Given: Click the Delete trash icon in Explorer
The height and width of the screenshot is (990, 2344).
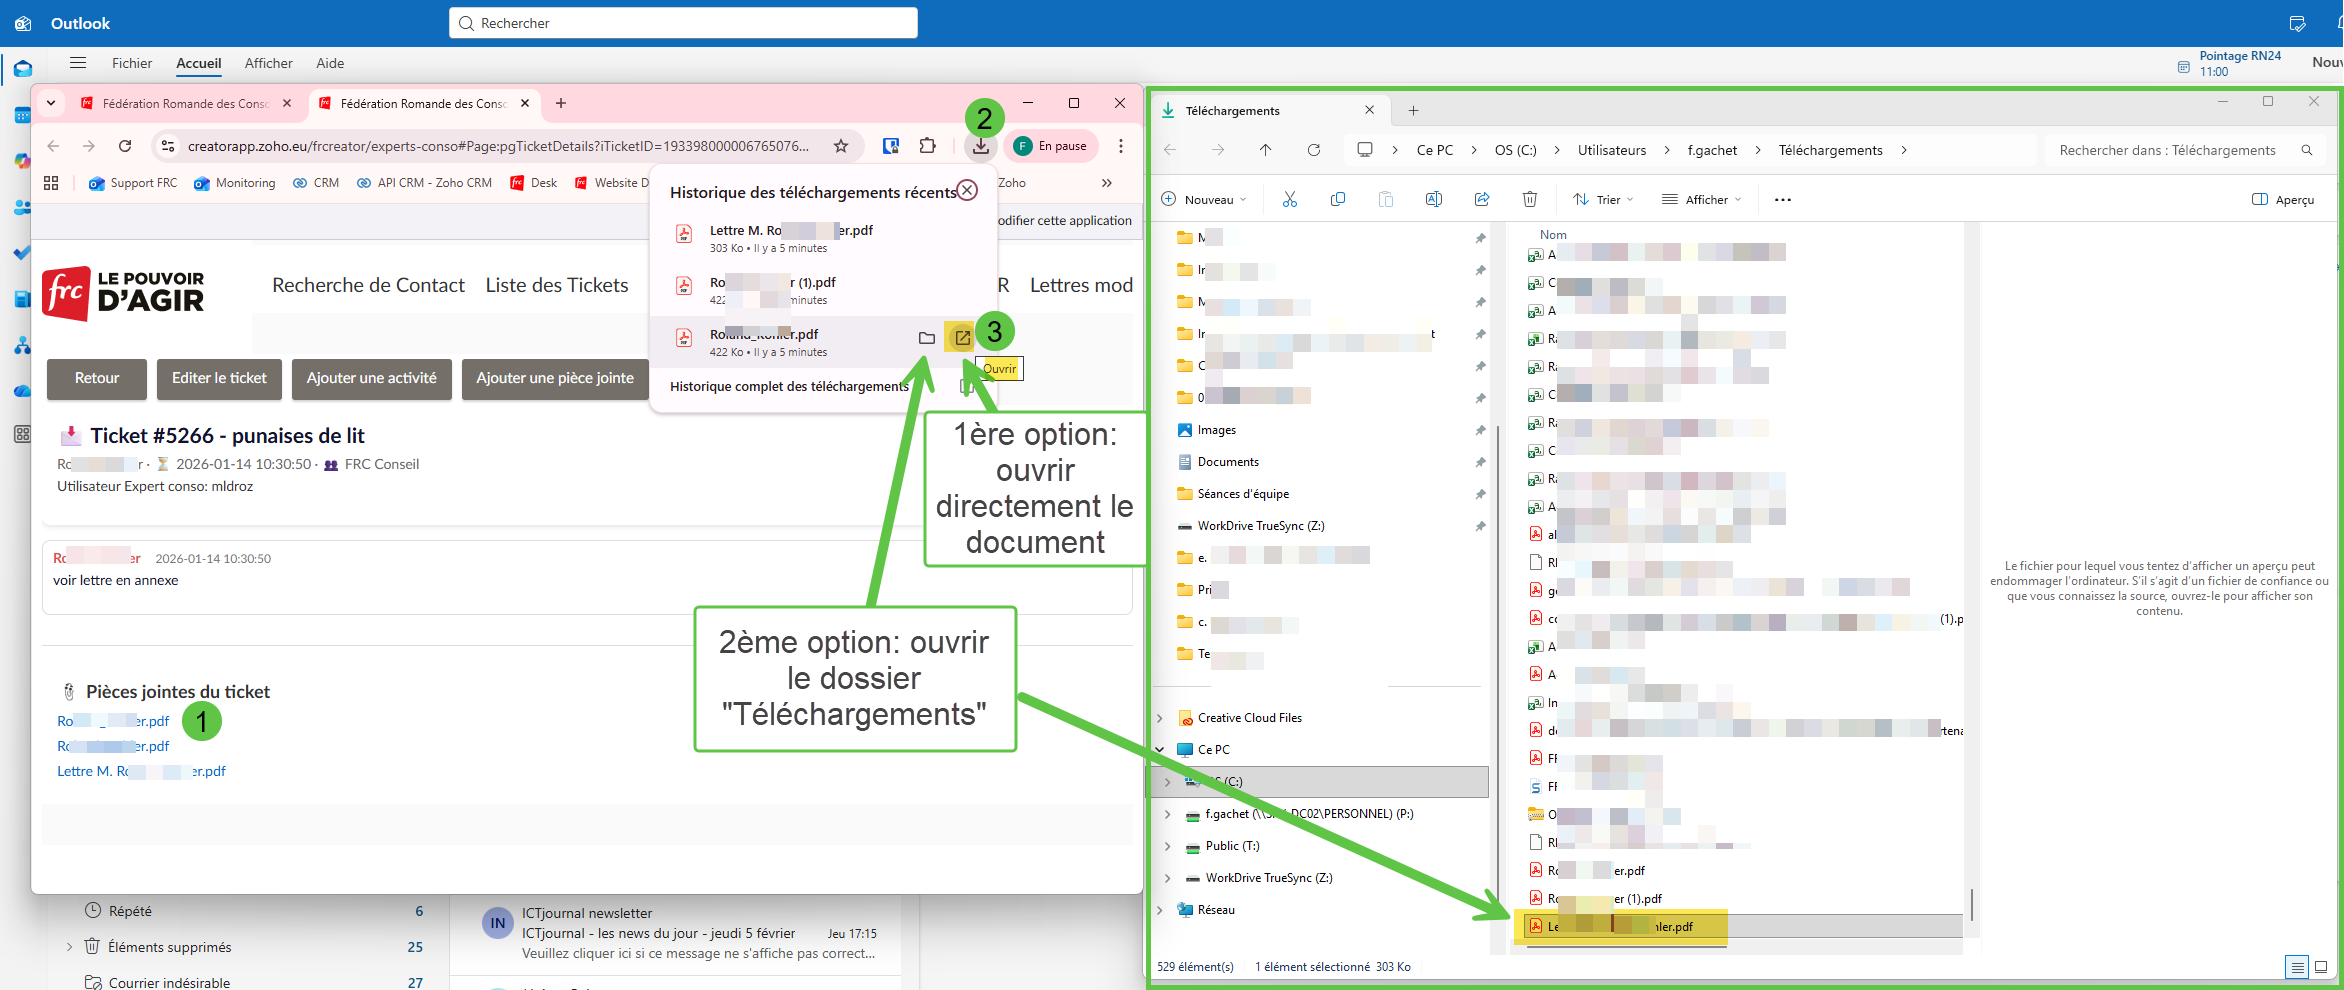Looking at the screenshot, I should 1530,200.
